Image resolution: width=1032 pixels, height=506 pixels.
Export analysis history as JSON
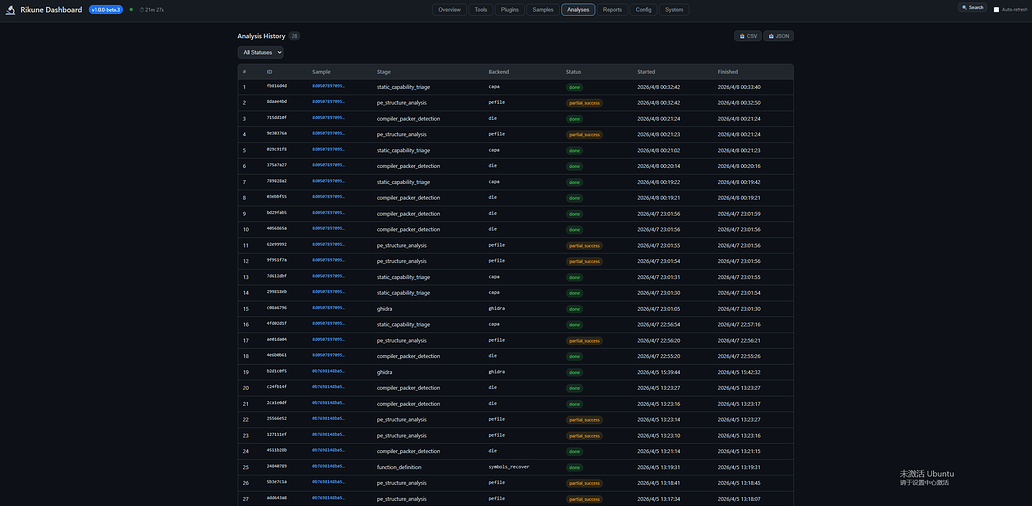pos(779,36)
